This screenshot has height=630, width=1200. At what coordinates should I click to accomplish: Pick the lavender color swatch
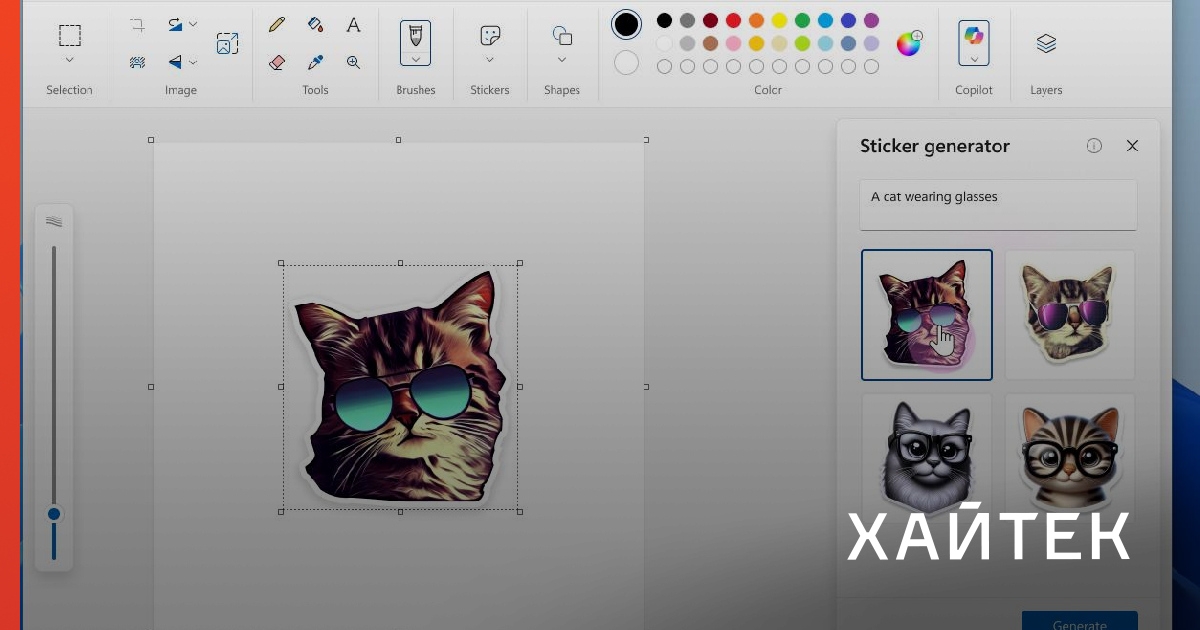coord(871,43)
